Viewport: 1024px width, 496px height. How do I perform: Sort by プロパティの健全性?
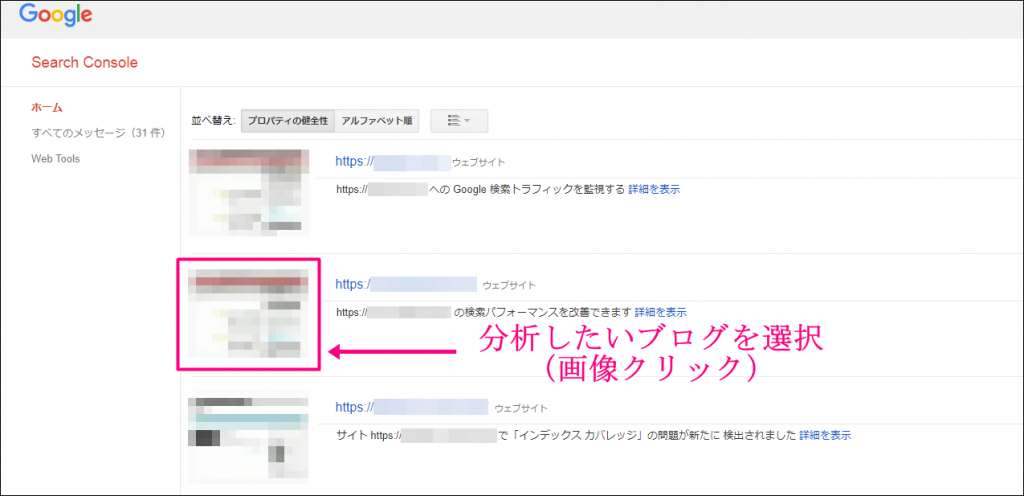tap(287, 121)
